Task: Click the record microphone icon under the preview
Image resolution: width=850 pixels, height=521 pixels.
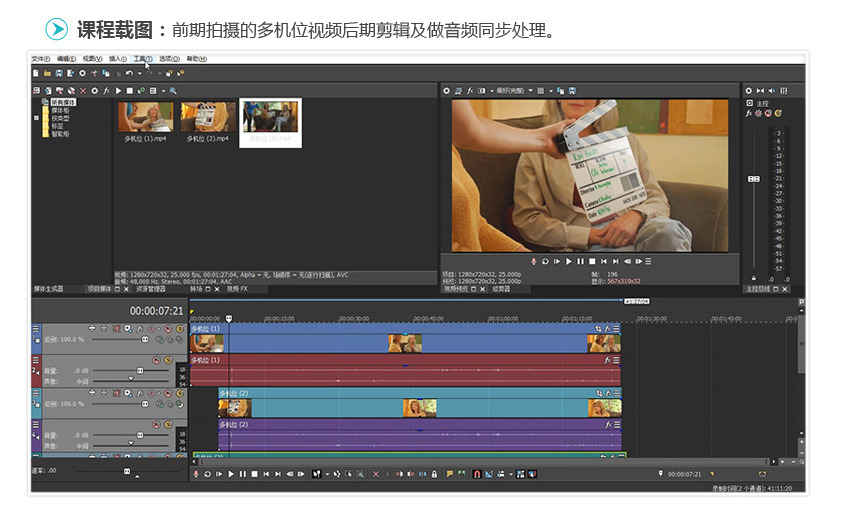Action: click(x=533, y=261)
